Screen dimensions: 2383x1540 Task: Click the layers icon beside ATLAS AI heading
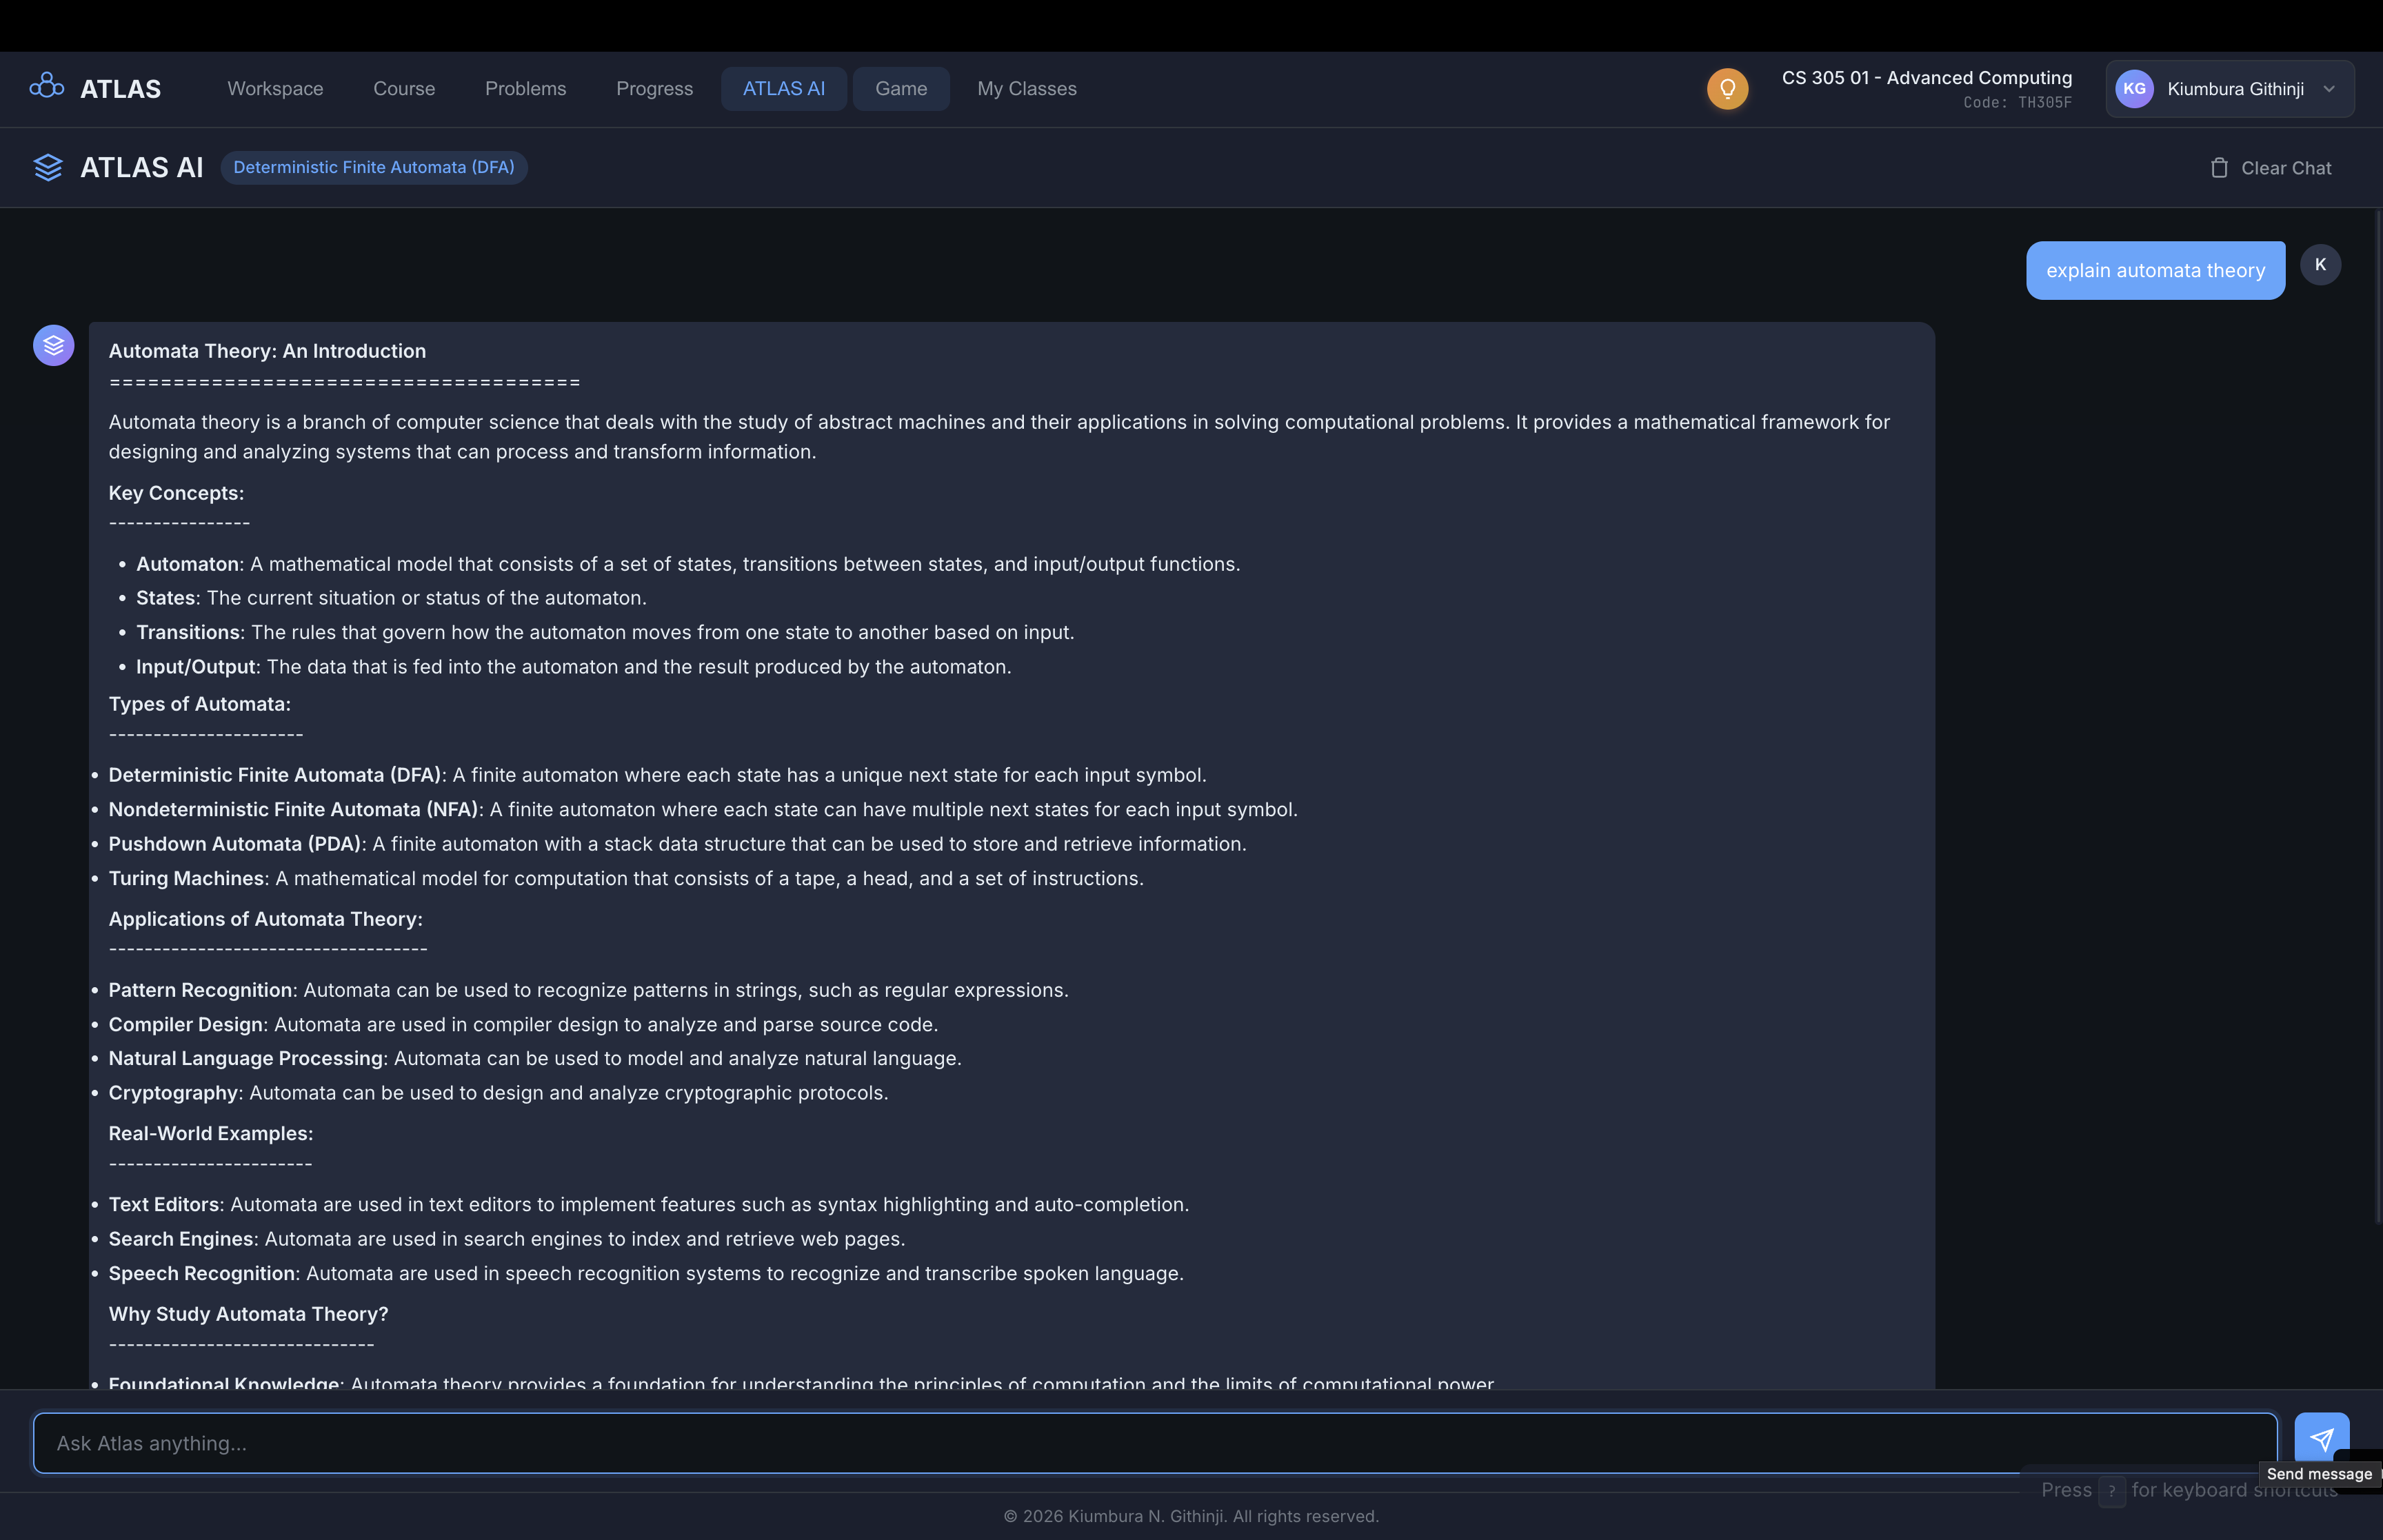click(x=48, y=167)
